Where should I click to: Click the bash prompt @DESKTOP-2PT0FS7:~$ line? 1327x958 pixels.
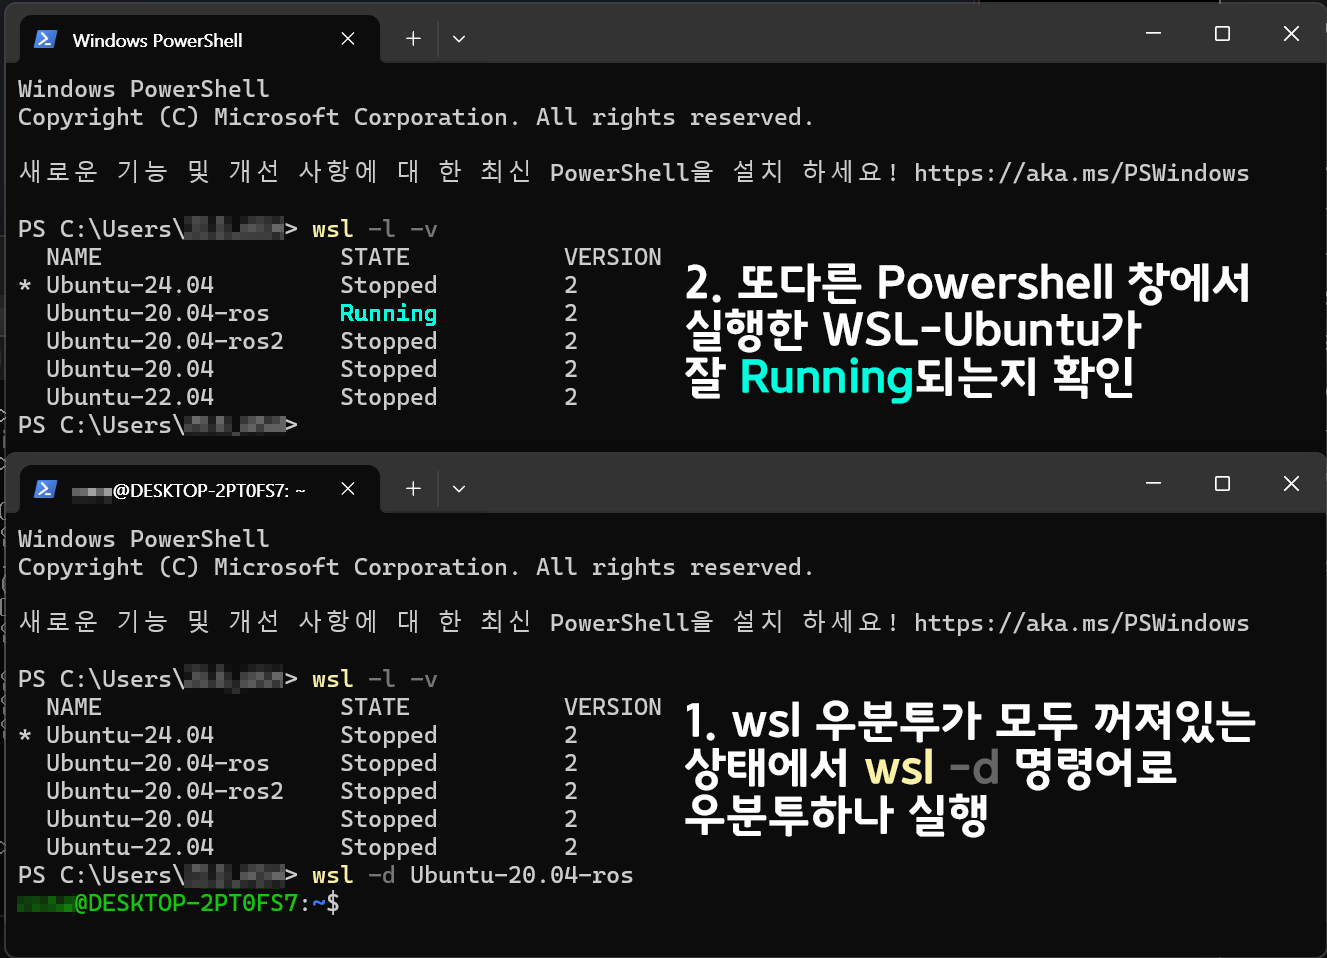pyautogui.click(x=179, y=903)
